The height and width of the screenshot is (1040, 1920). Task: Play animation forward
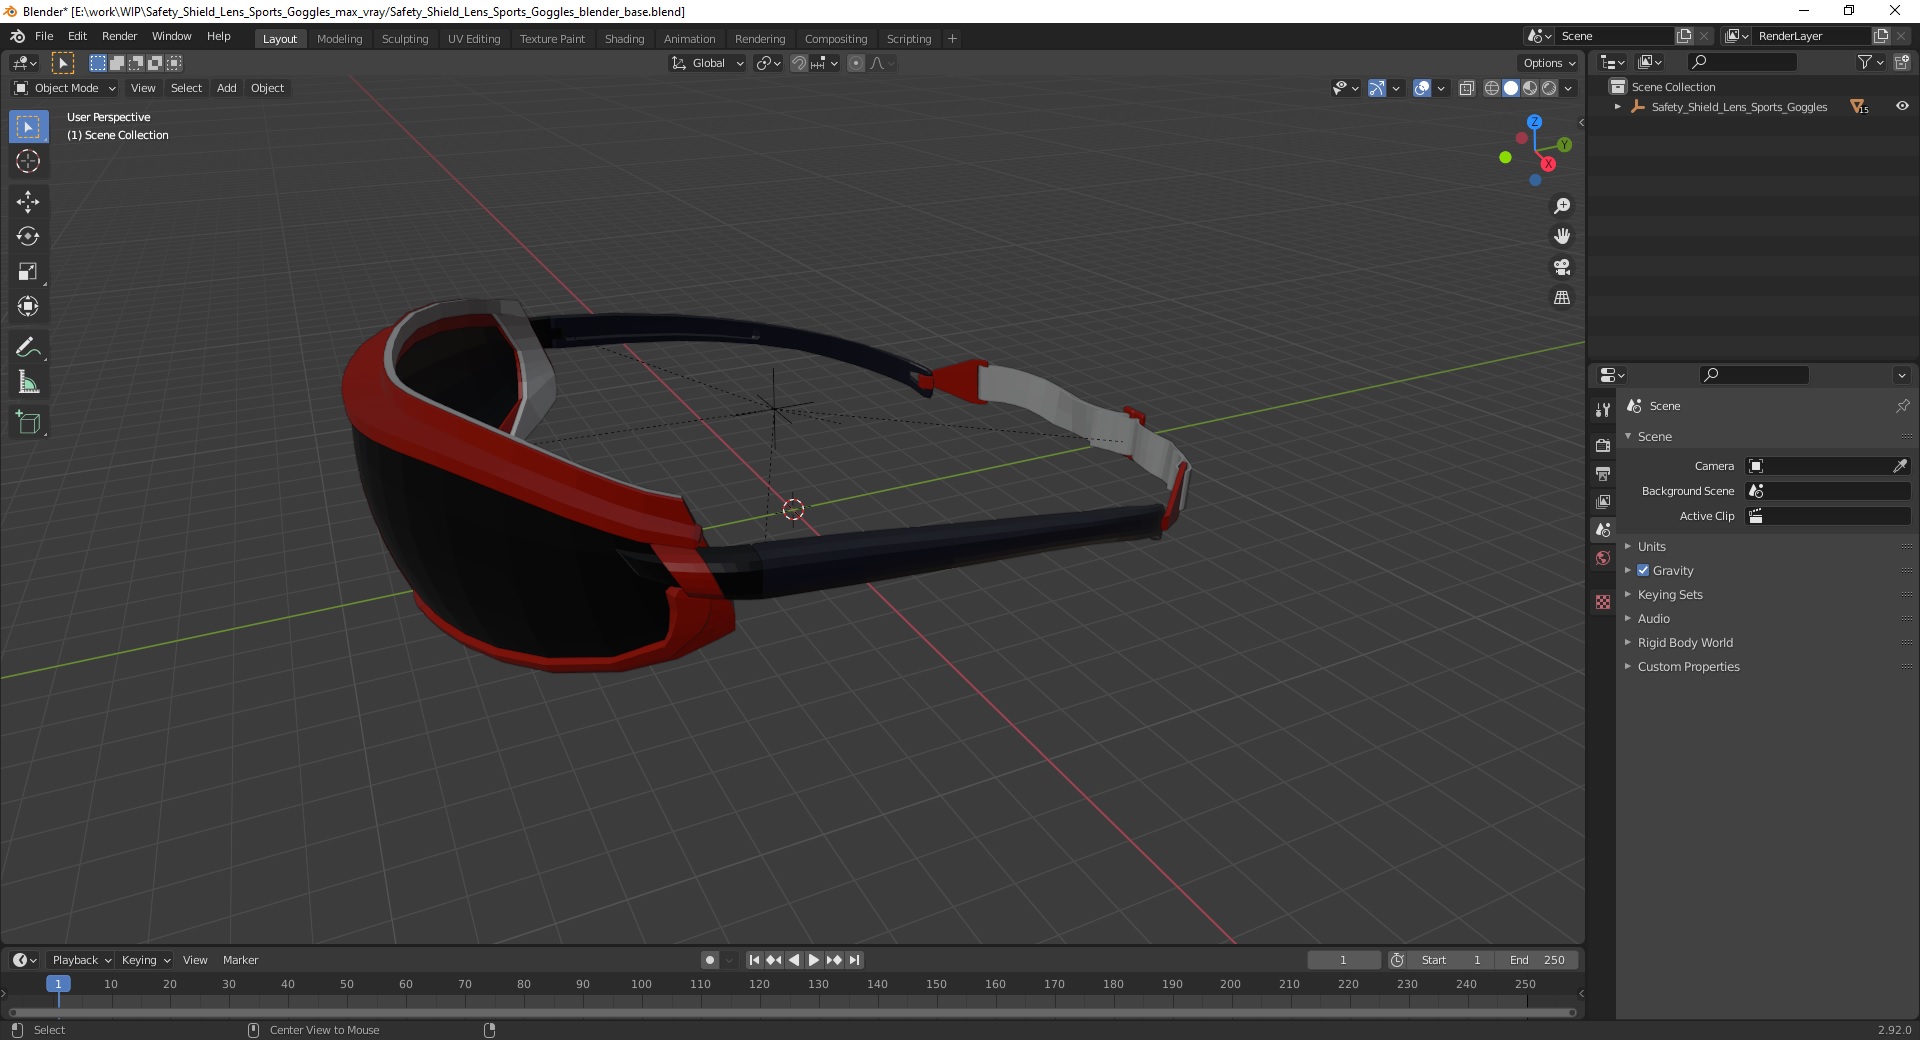point(814,960)
